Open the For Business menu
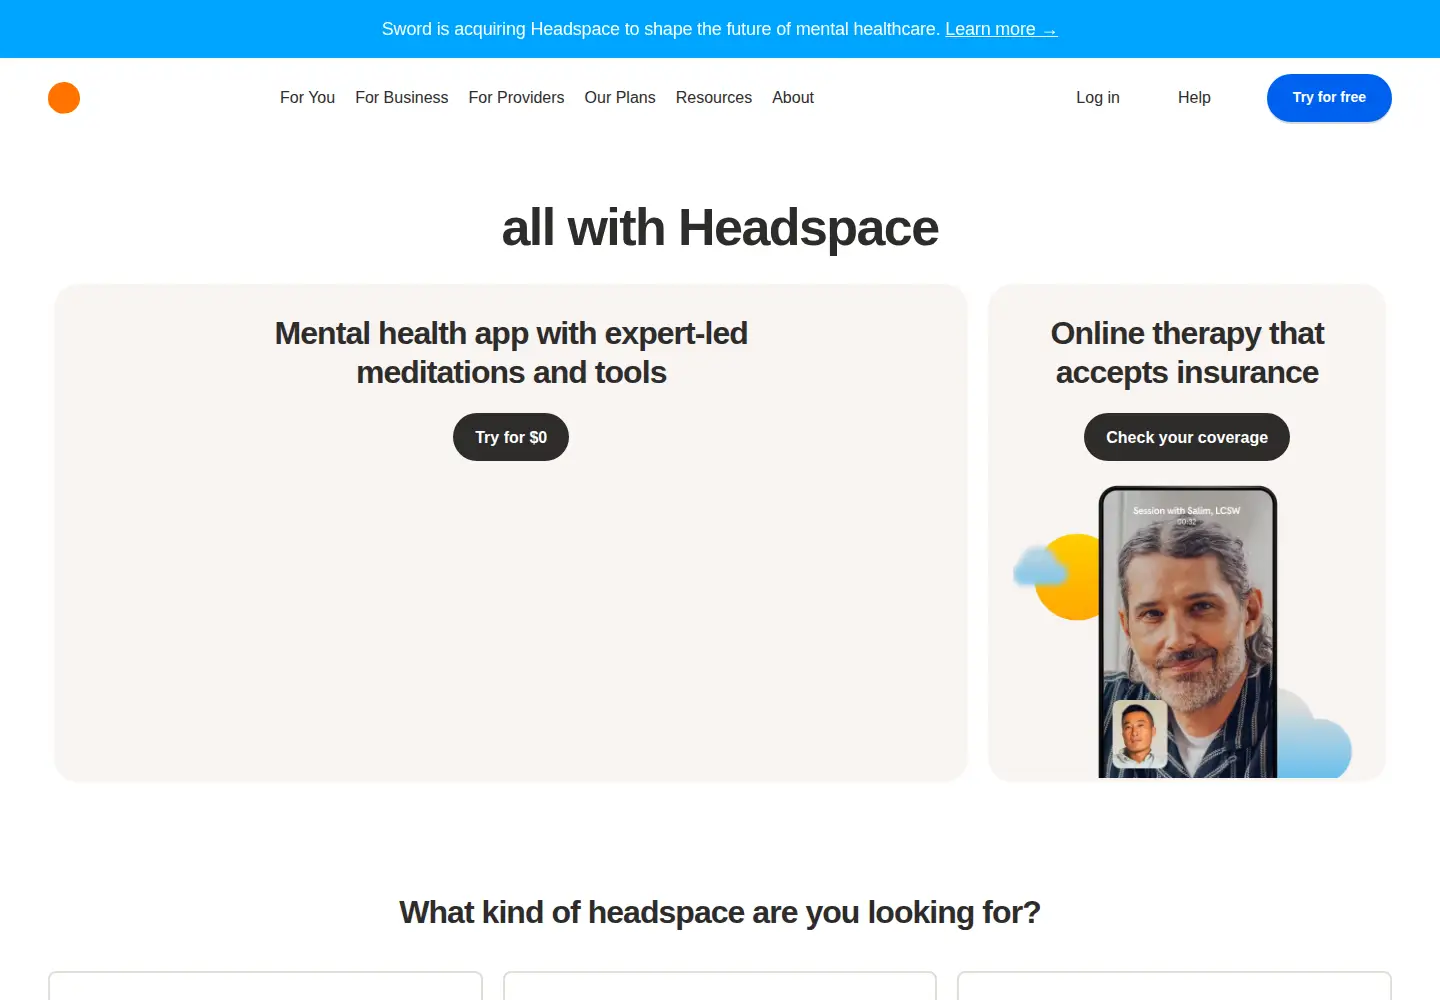The height and width of the screenshot is (1000, 1440). 401,98
